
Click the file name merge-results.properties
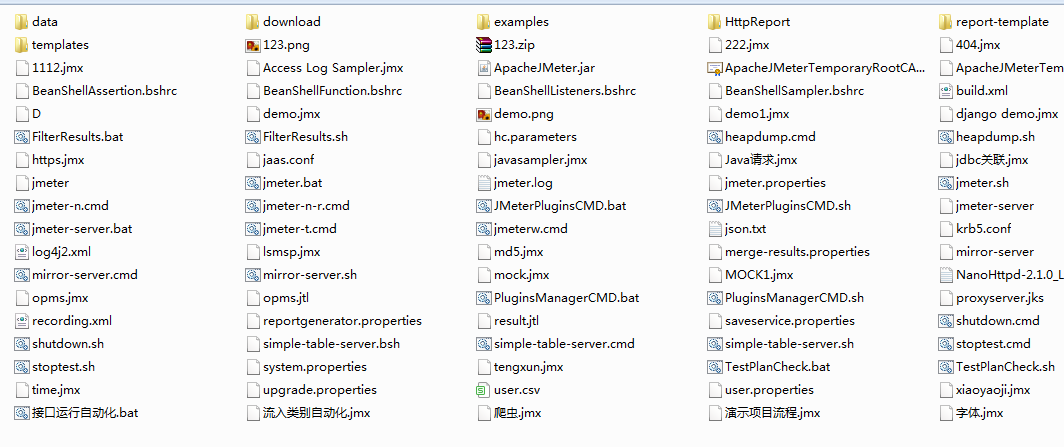[x=797, y=252]
